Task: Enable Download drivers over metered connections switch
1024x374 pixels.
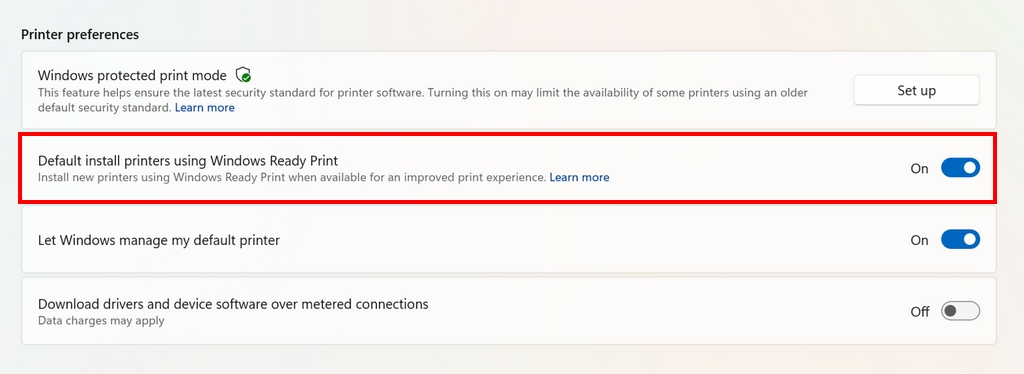Action: tap(960, 311)
